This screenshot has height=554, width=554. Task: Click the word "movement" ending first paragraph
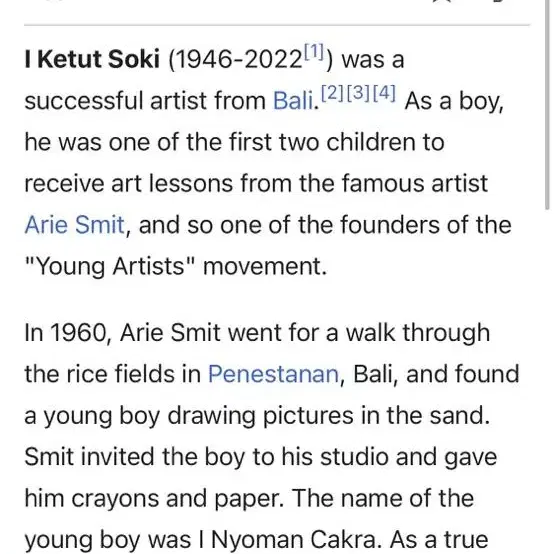(x=262, y=266)
